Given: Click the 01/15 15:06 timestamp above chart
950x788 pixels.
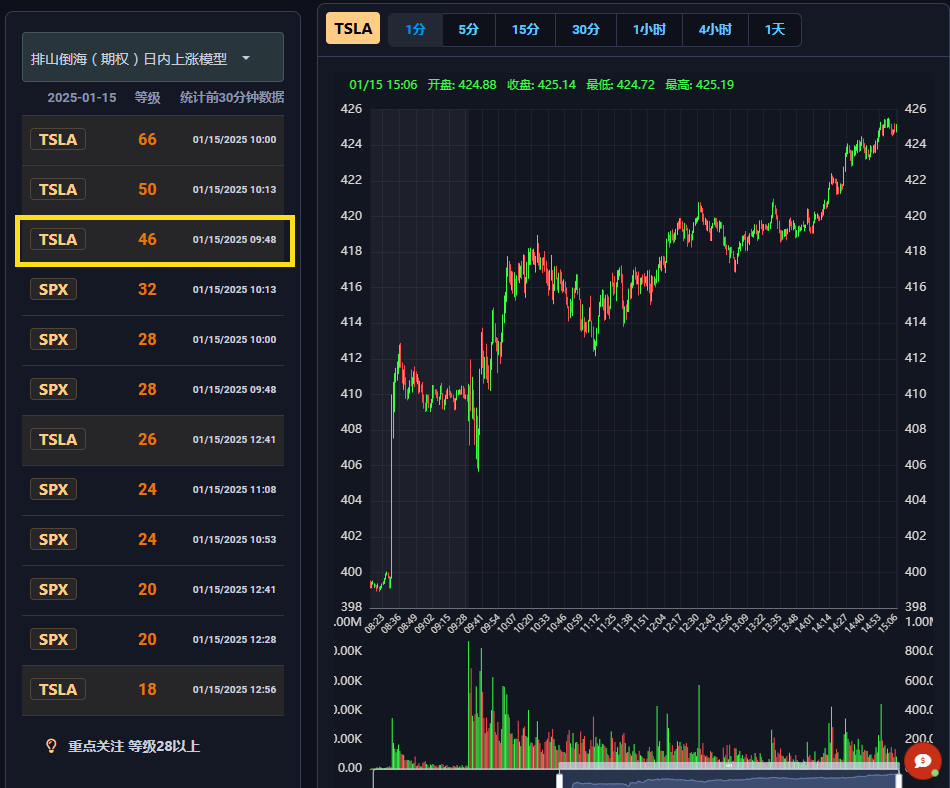Looking at the screenshot, I should 383,85.
